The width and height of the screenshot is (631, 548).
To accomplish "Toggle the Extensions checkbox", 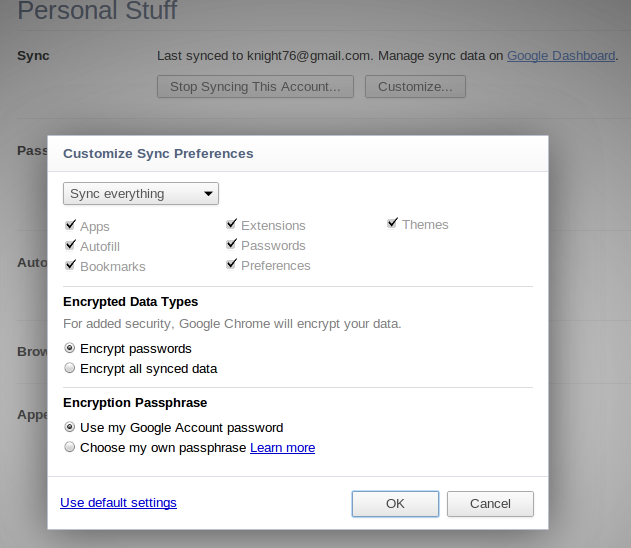I will 231,224.
